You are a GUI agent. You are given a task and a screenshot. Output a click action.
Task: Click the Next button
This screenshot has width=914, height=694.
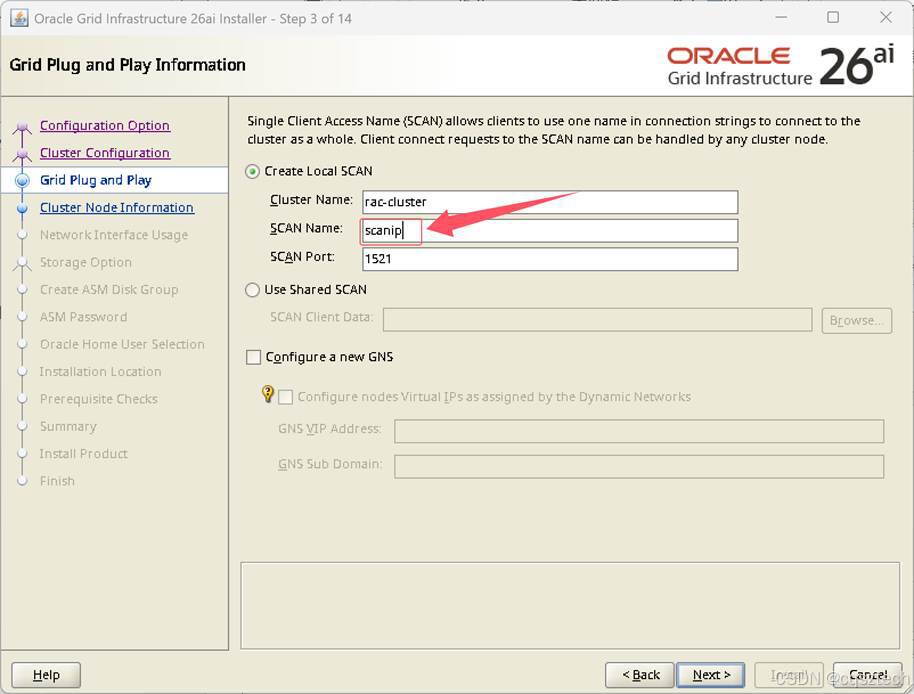tap(711, 675)
